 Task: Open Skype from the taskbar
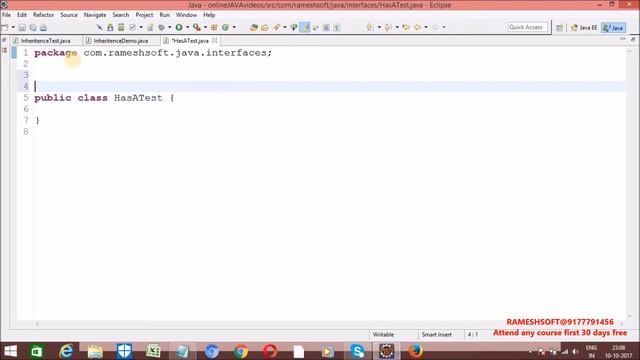(358, 351)
